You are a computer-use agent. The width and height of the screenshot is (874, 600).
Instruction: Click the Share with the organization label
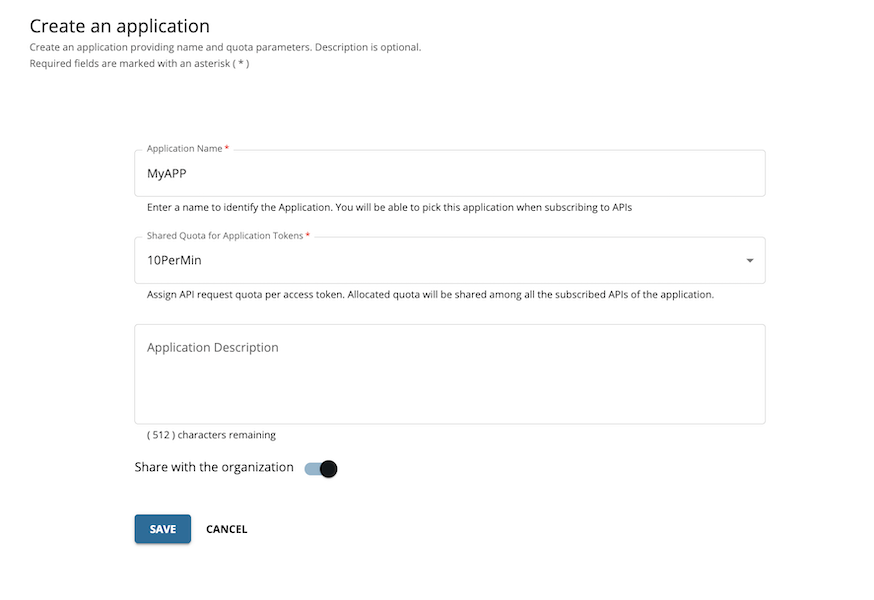pyautogui.click(x=213, y=466)
